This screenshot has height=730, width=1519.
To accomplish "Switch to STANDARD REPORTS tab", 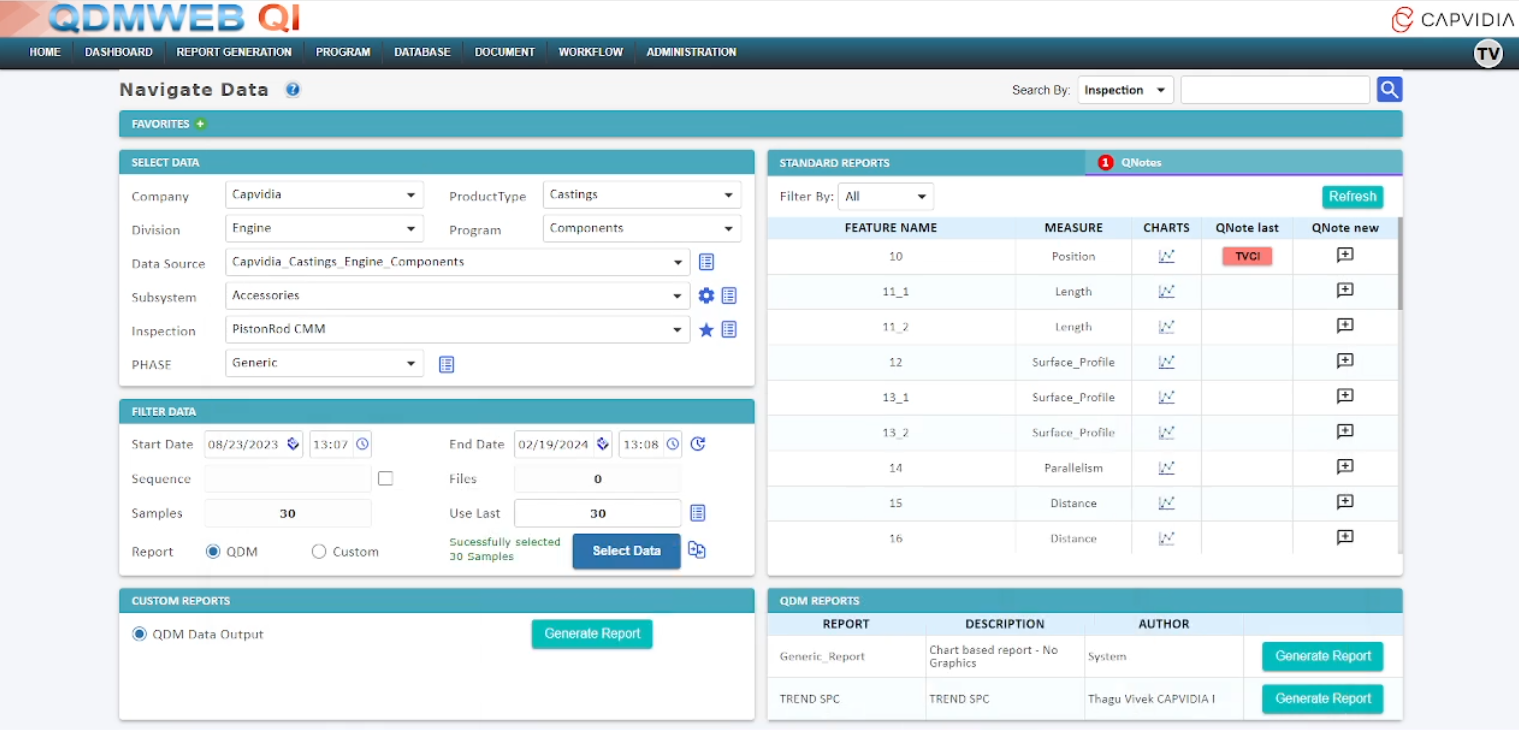I will 926,162.
